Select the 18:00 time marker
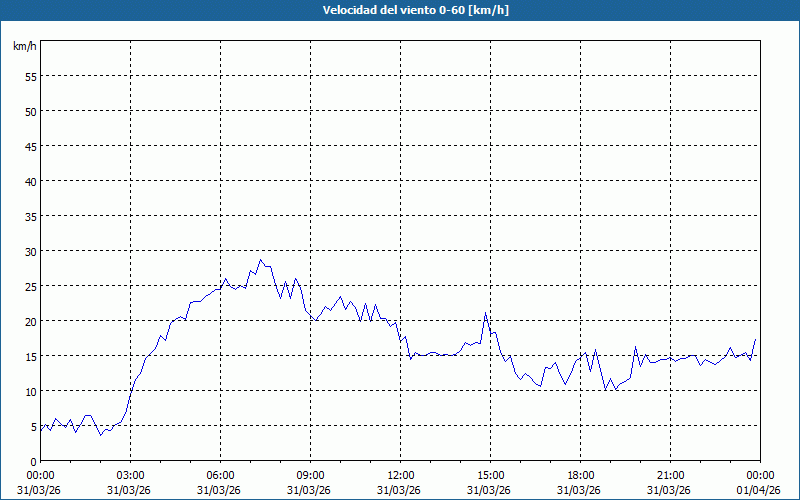Screen dimensions: 800x500 (x=580, y=475)
